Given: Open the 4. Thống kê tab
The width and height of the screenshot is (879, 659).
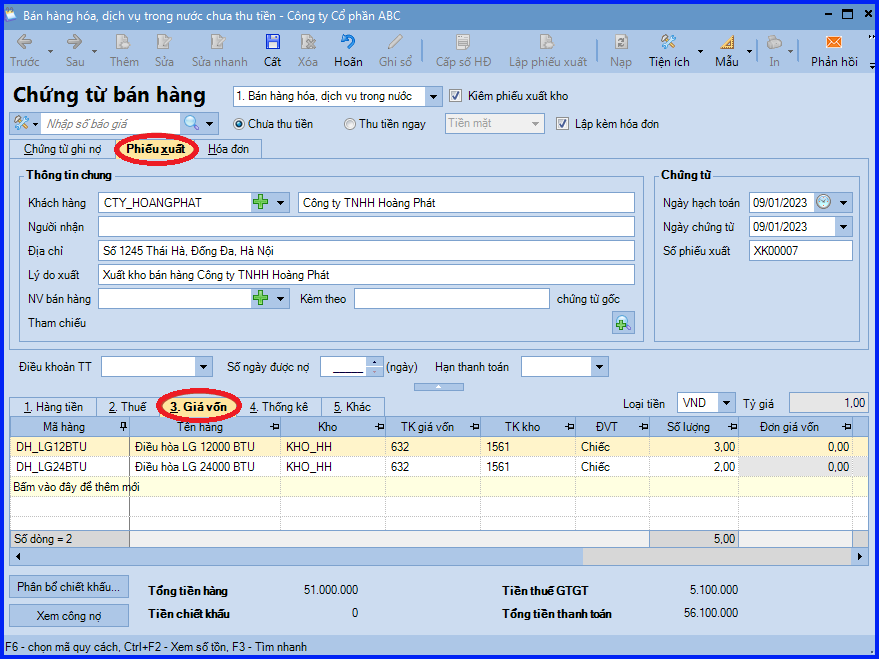Looking at the screenshot, I should [x=279, y=407].
